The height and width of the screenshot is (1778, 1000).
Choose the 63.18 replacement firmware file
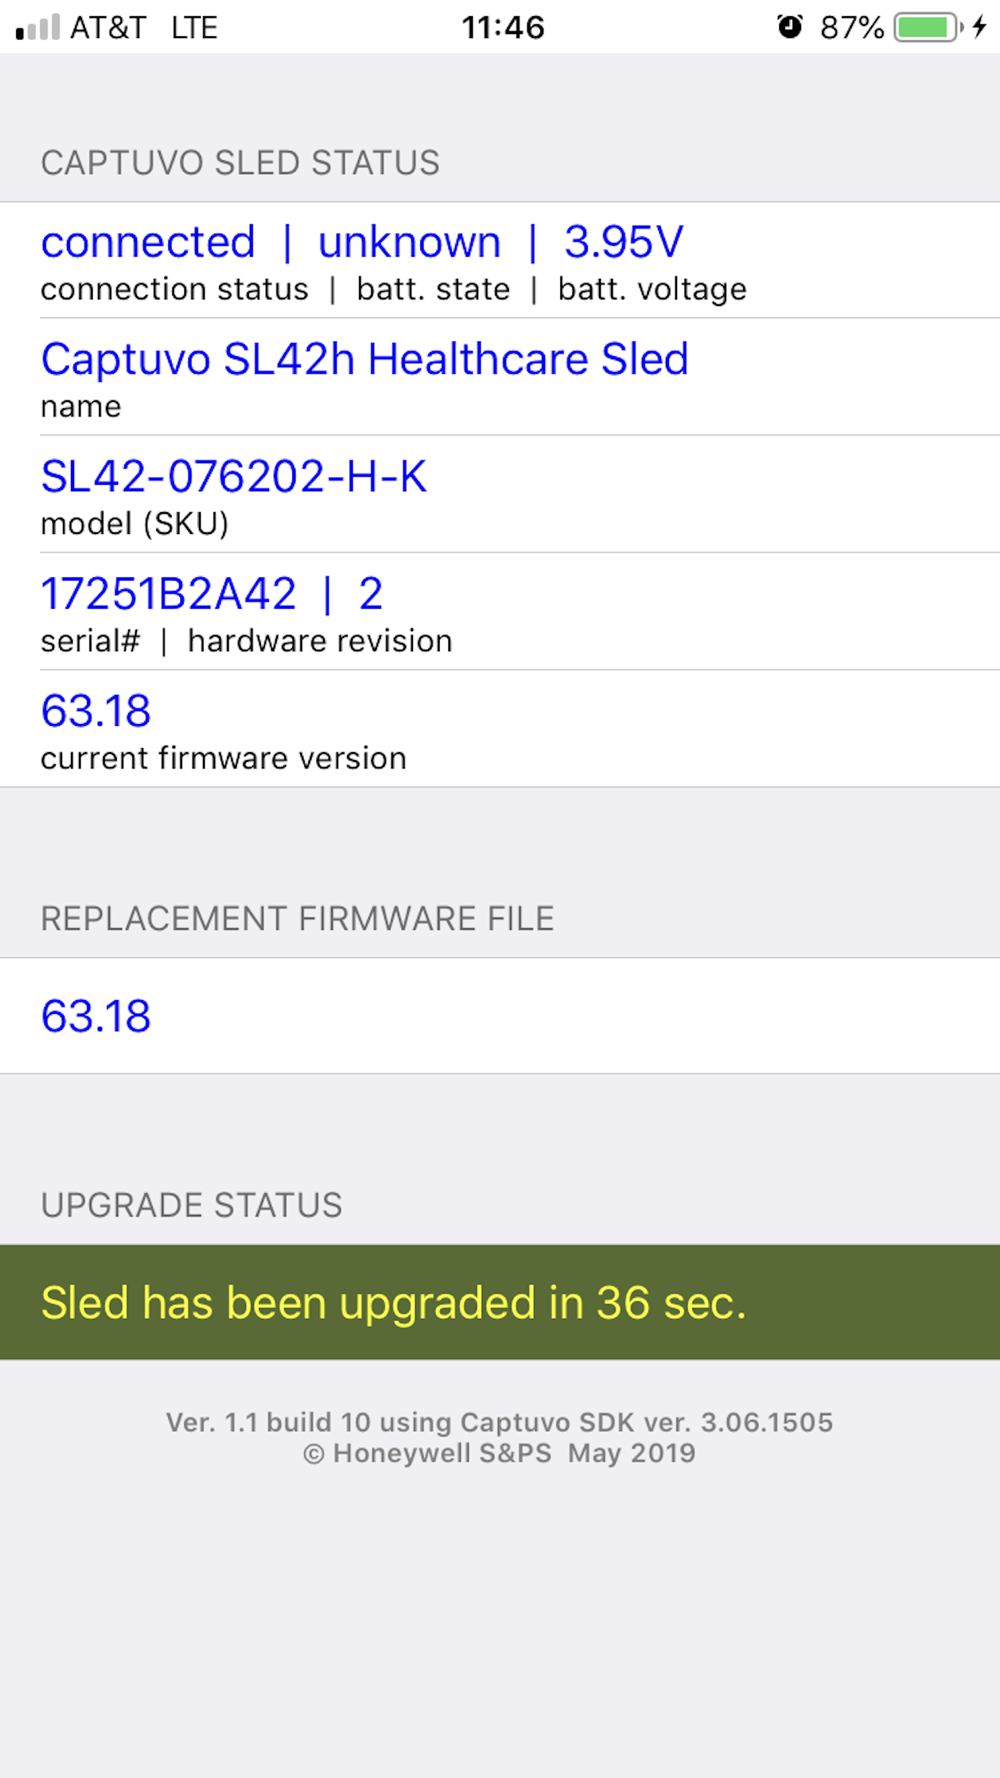(96, 1016)
